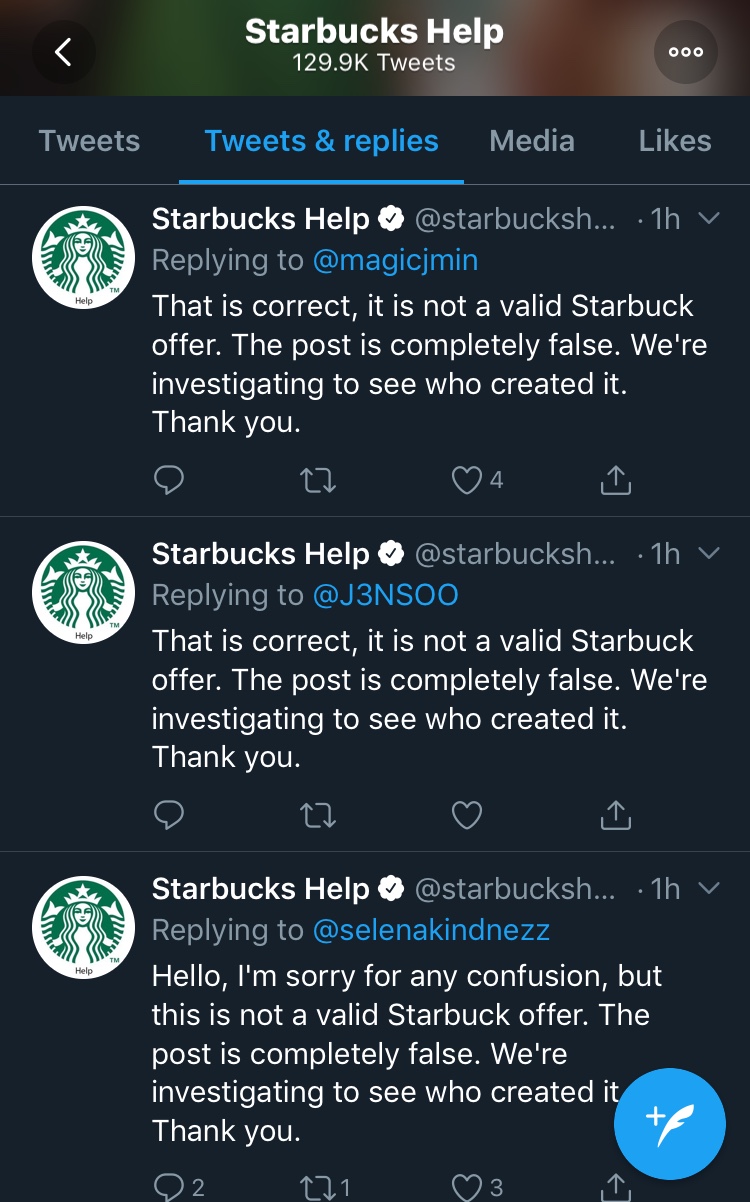Share the tweet replying to @J3NSOO

pyautogui.click(x=615, y=816)
